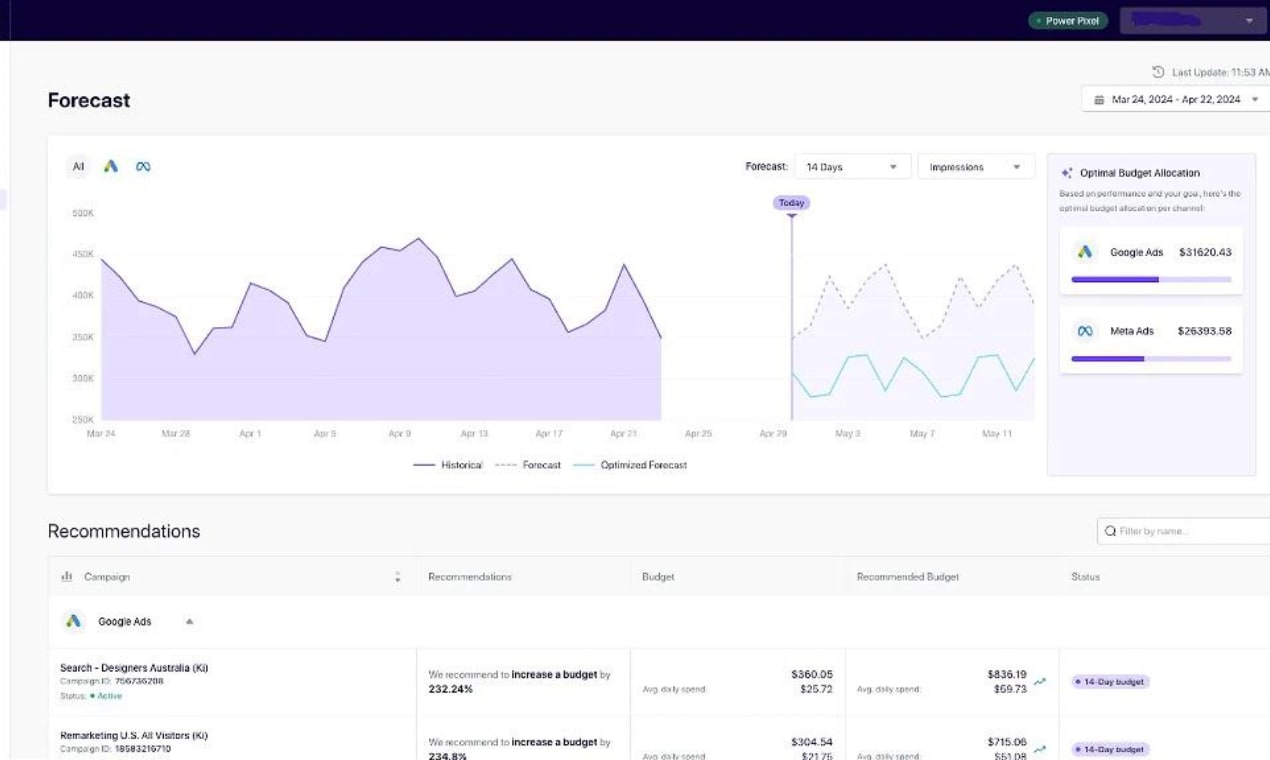1270x760 pixels.
Task: Click the Today marker on the chart
Action: (791, 203)
